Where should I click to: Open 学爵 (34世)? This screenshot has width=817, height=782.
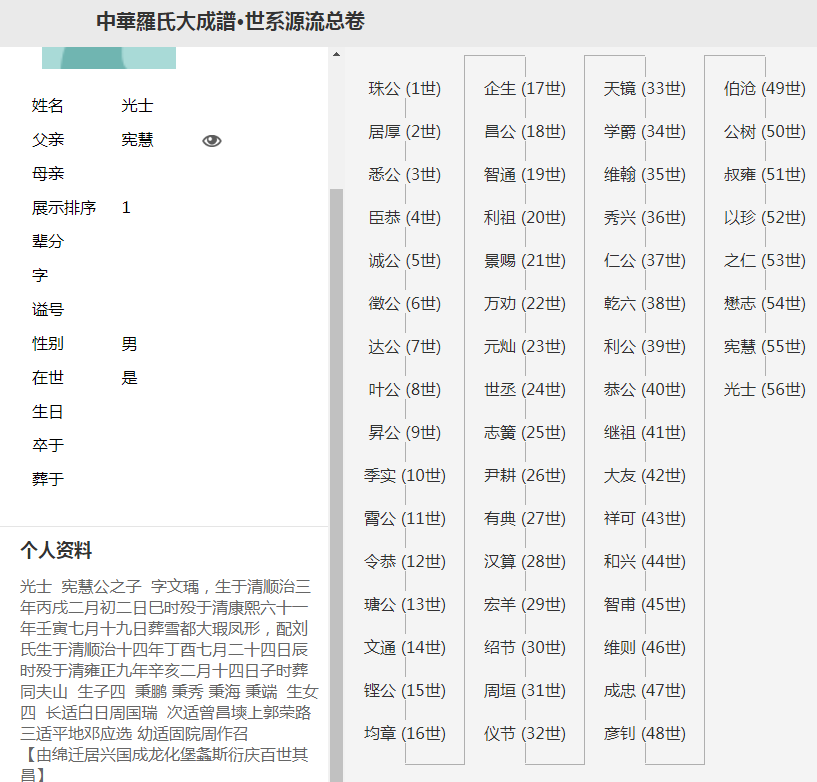click(645, 132)
